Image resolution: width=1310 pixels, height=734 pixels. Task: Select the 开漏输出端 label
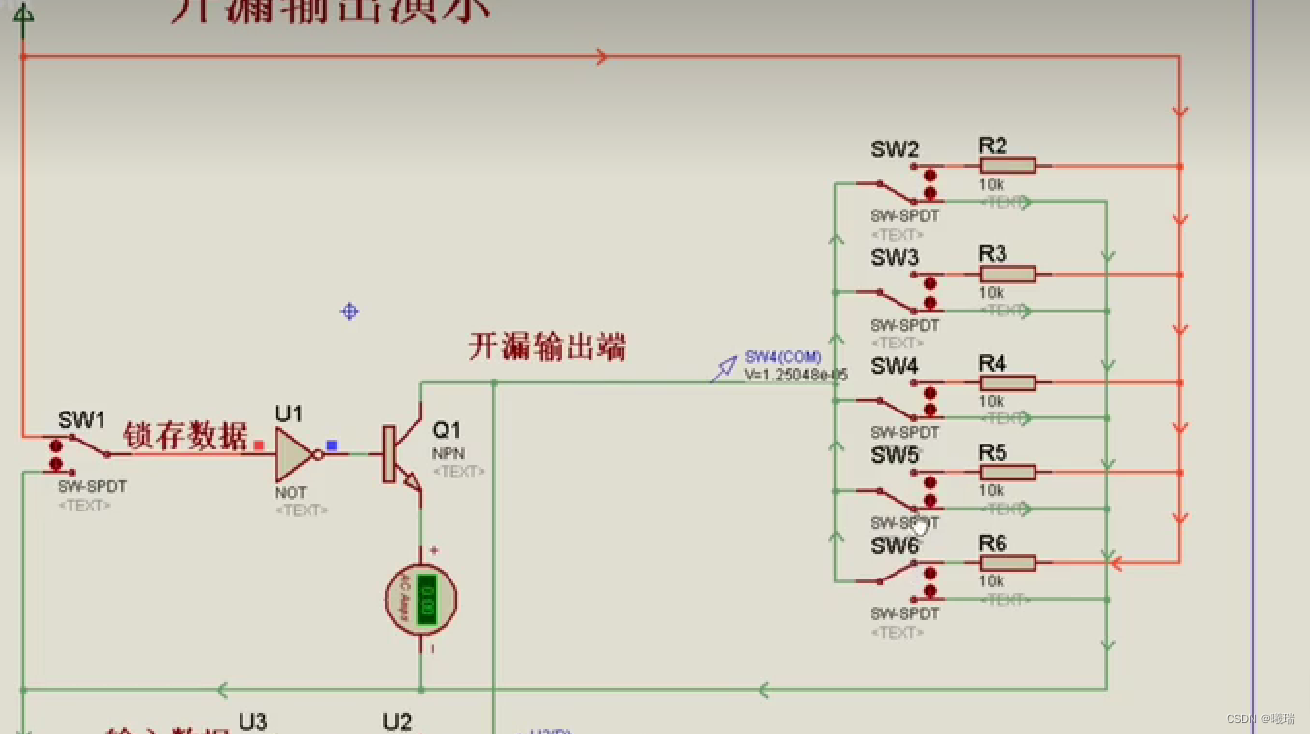tap(547, 347)
